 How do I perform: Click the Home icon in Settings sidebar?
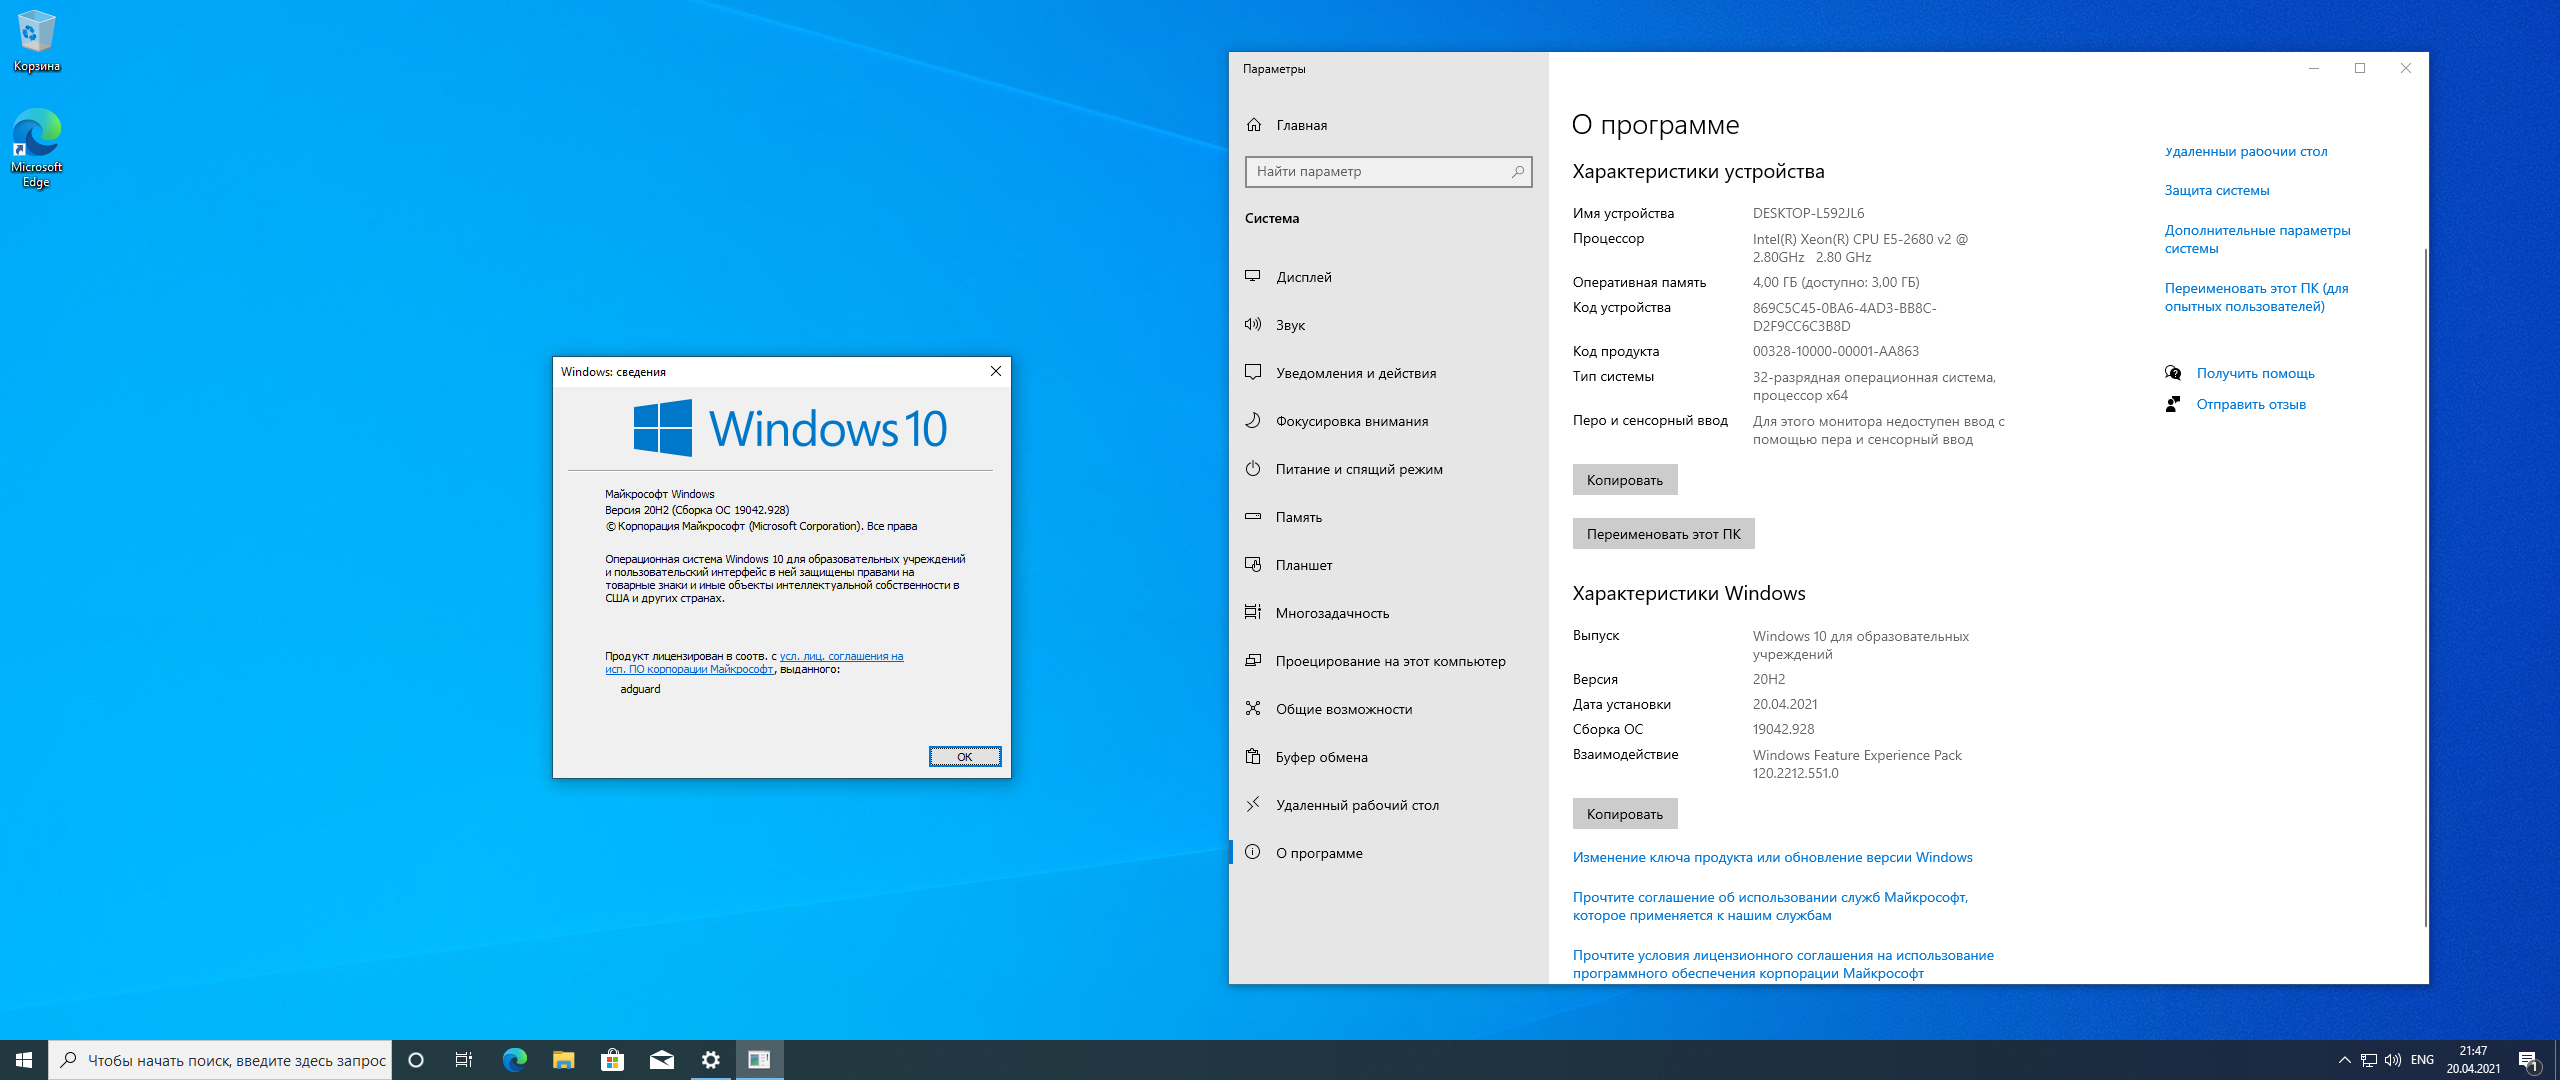pyautogui.click(x=1254, y=125)
